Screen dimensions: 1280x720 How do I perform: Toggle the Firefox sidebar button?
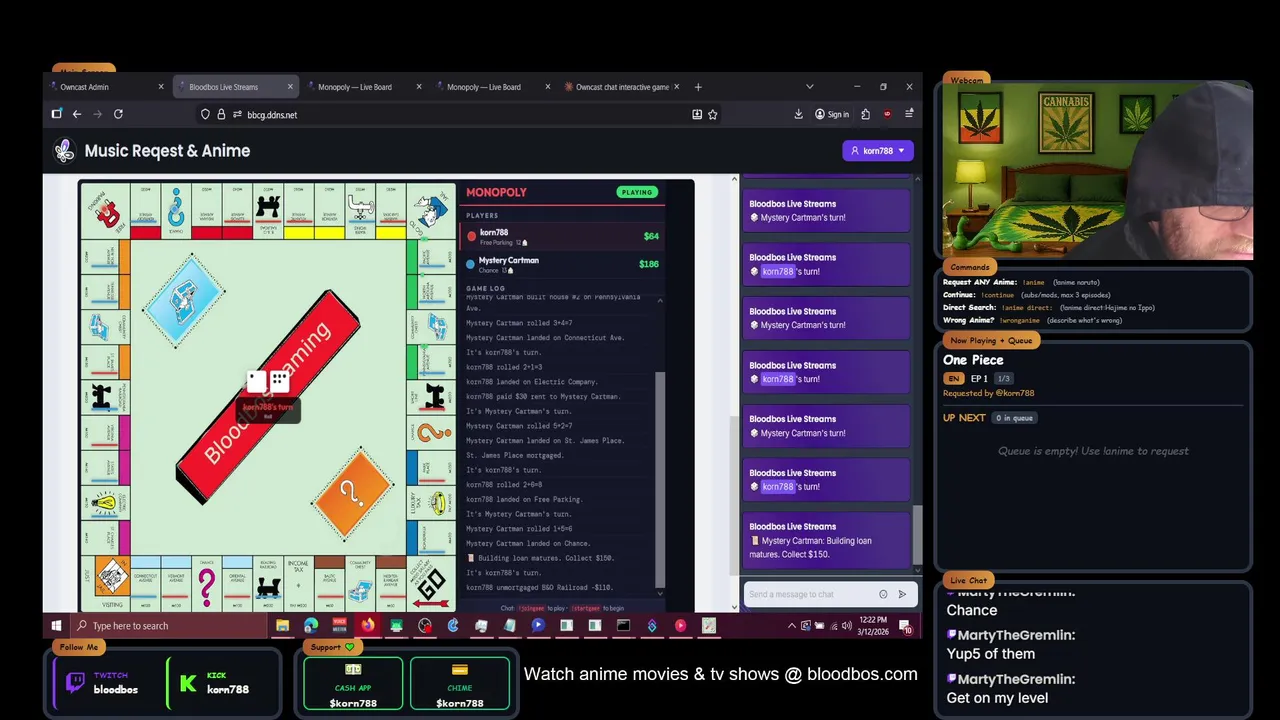57,114
